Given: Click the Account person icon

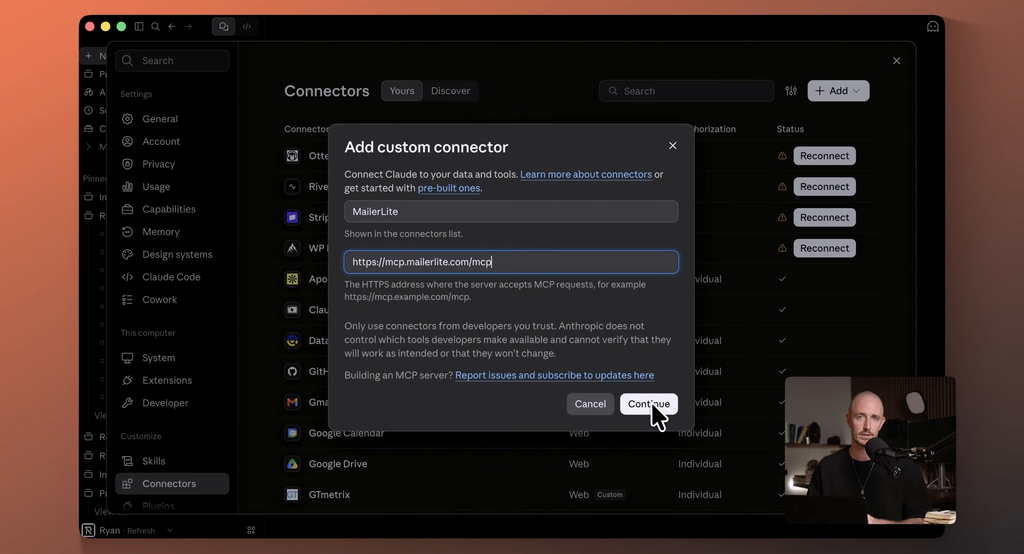Looking at the screenshot, I should pos(127,141).
